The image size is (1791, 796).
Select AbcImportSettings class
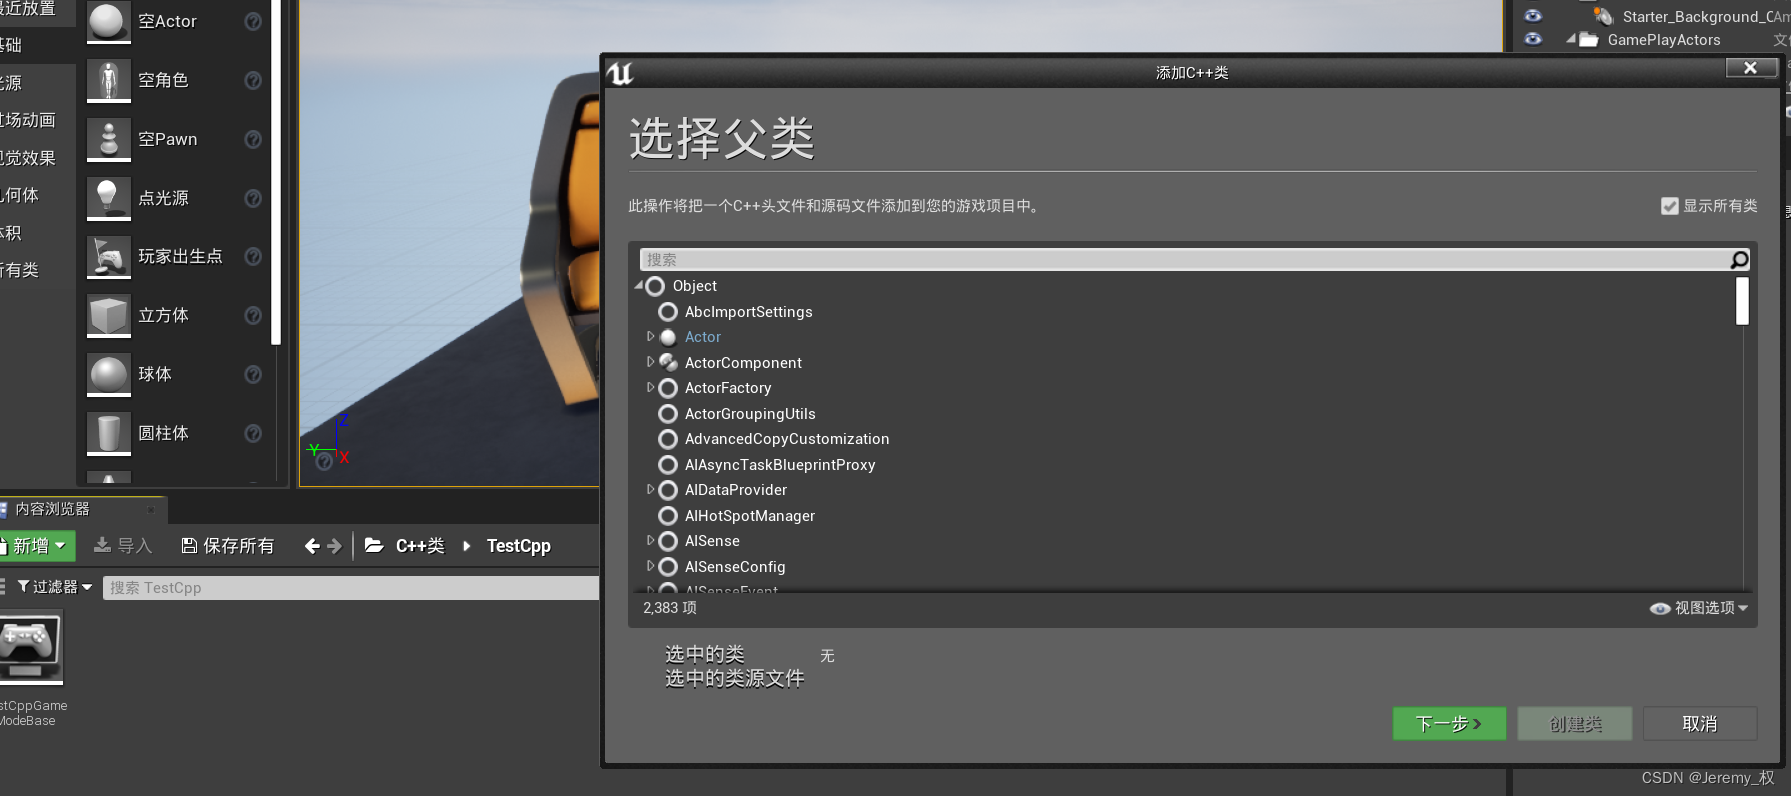[x=748, y=312]
